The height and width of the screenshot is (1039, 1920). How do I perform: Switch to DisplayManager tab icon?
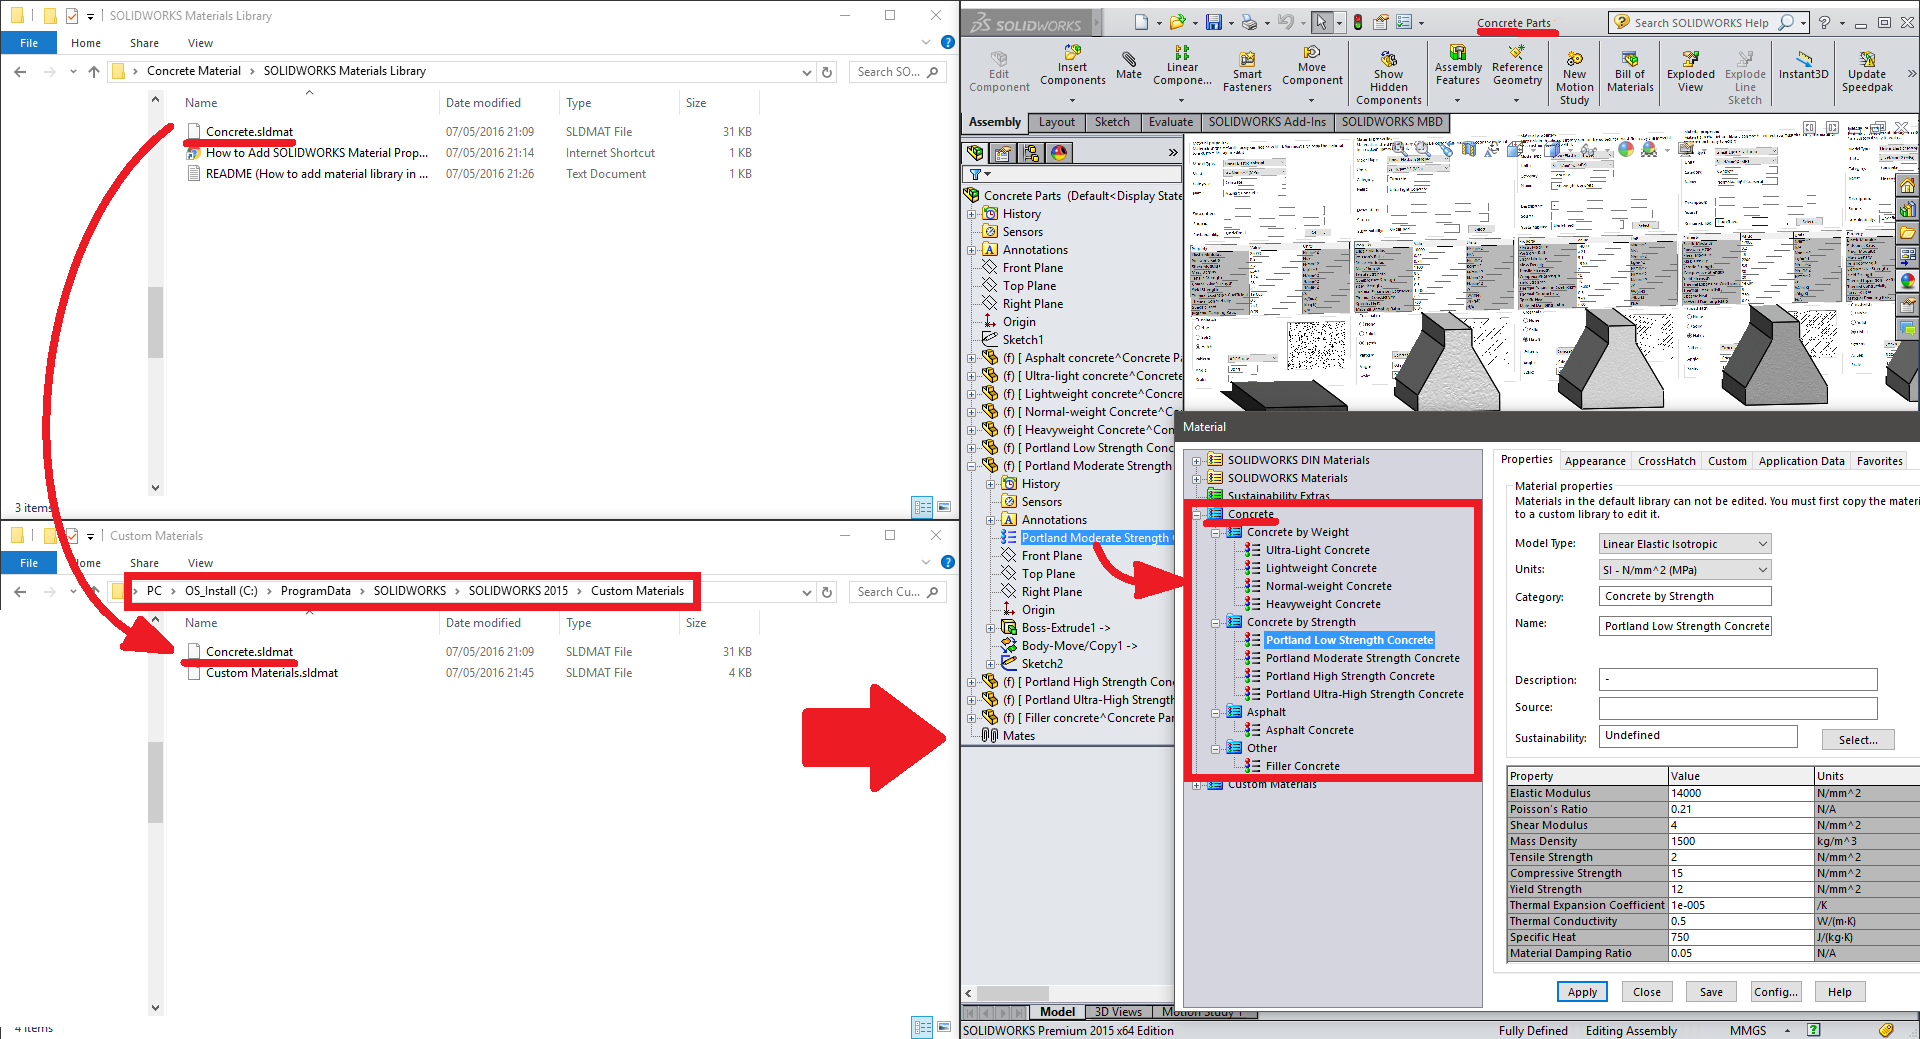[x=1059, y=153]
